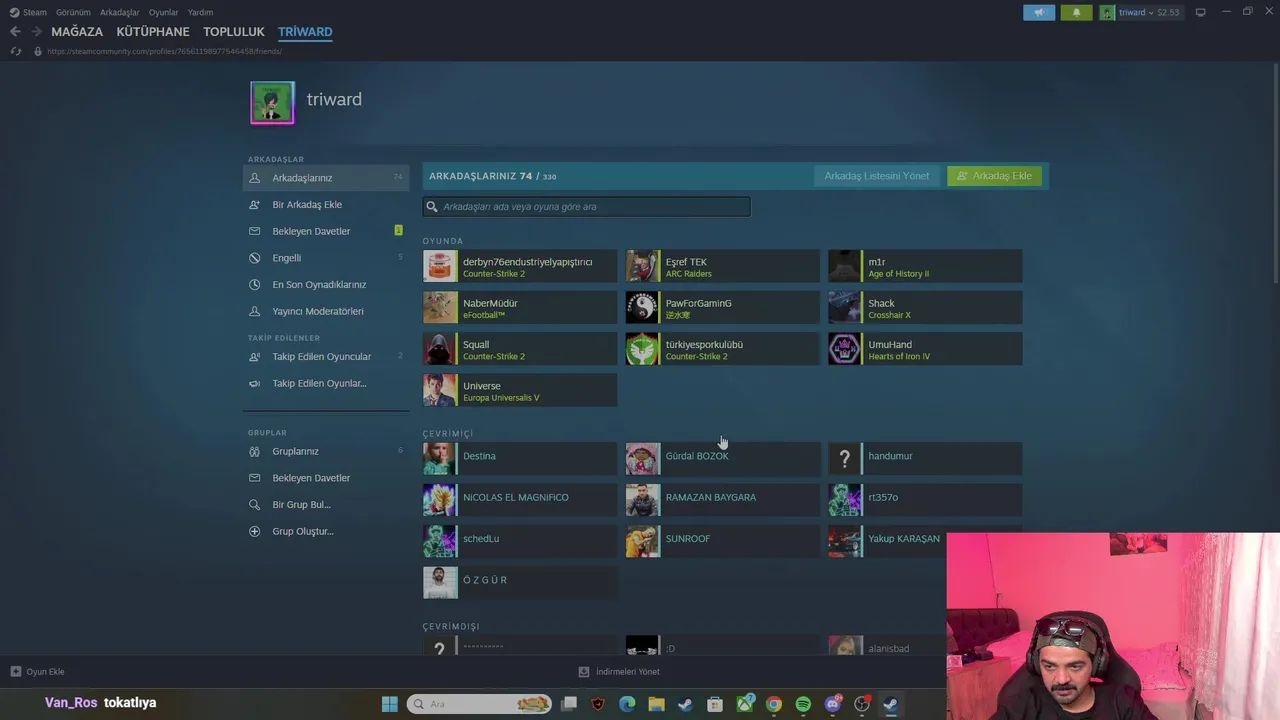Click the Takip Edilen Oyunlar megaphone icon

(x=254, y=383)
